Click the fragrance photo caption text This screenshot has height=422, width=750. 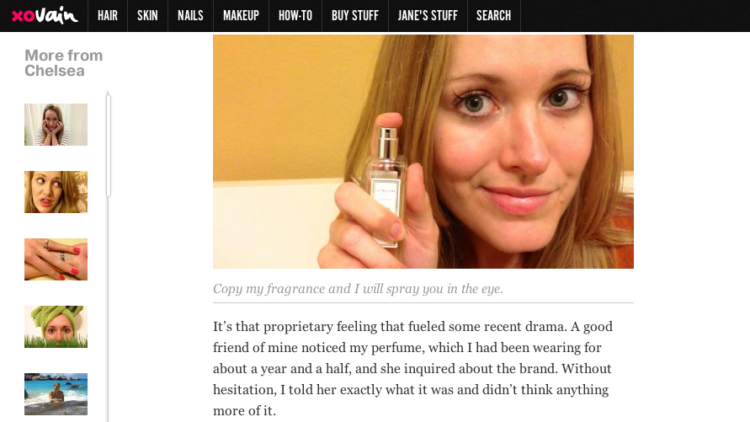[358, 289]
